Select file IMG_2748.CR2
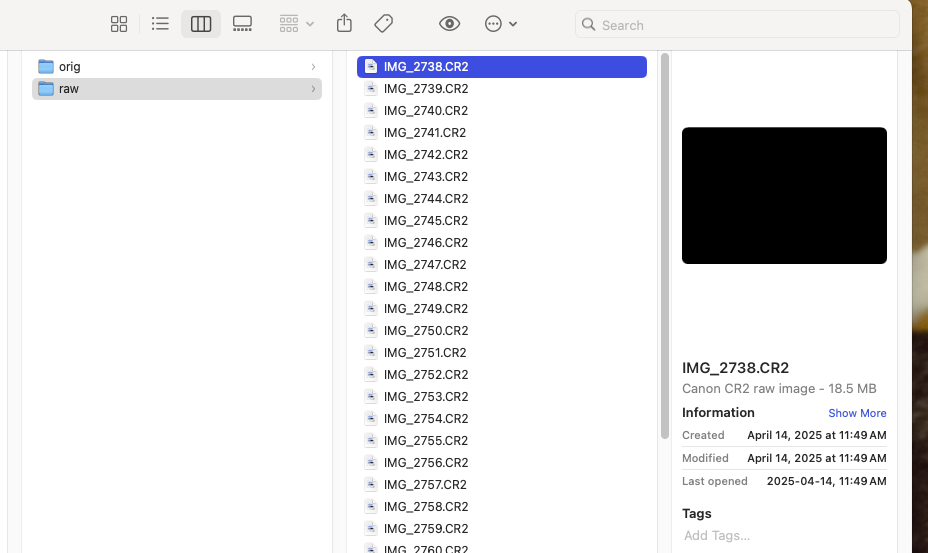This screenshot has height=553, width=928. (x=501, y=287)
